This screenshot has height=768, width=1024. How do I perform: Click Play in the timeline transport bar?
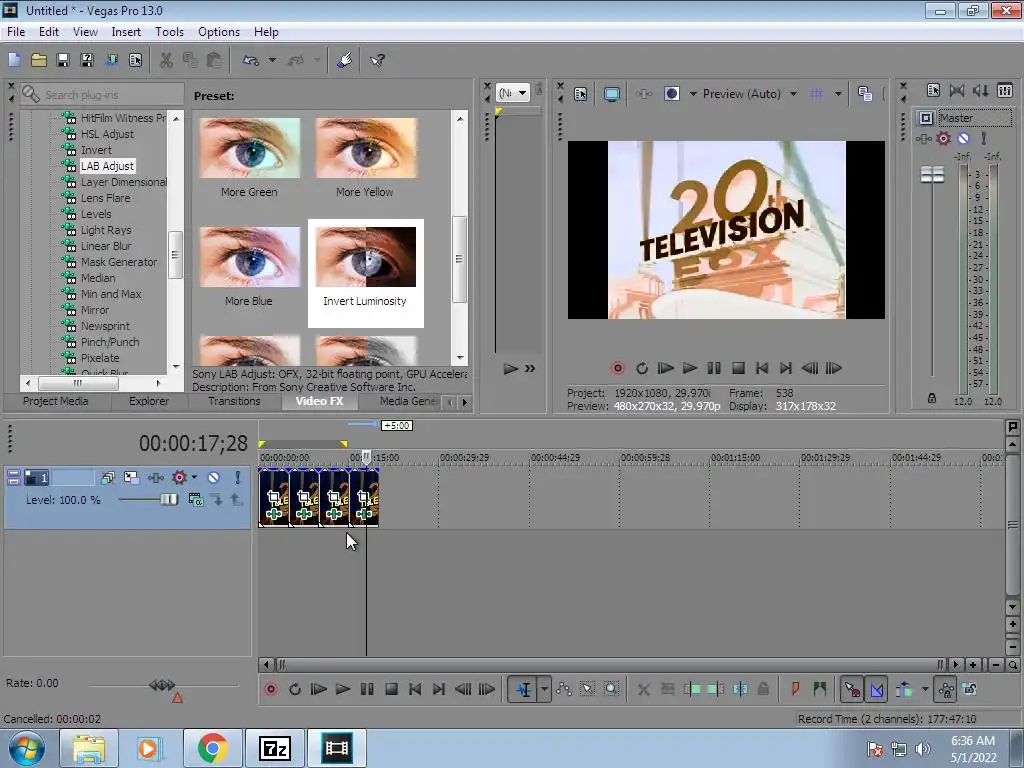[x=342, y=689]
